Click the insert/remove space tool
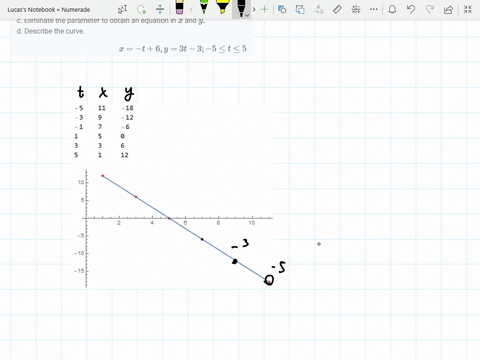 160,9
